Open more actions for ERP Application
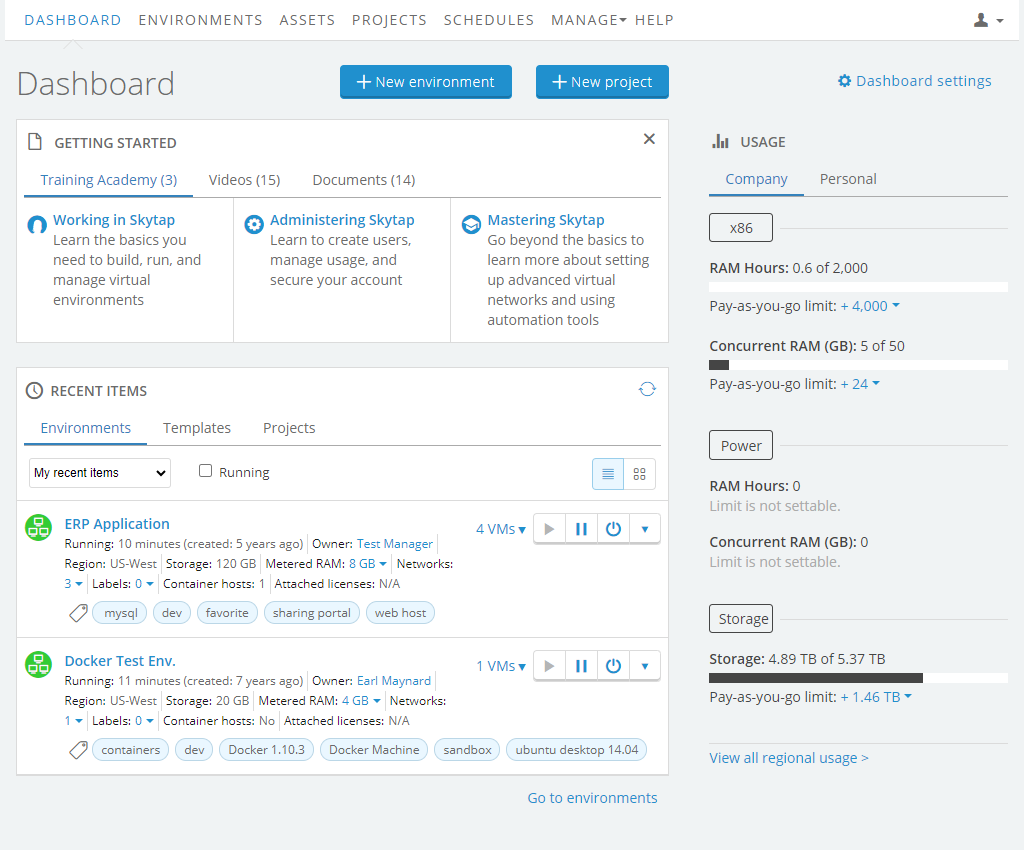1024x850 pixels. [x=645, y=529]
